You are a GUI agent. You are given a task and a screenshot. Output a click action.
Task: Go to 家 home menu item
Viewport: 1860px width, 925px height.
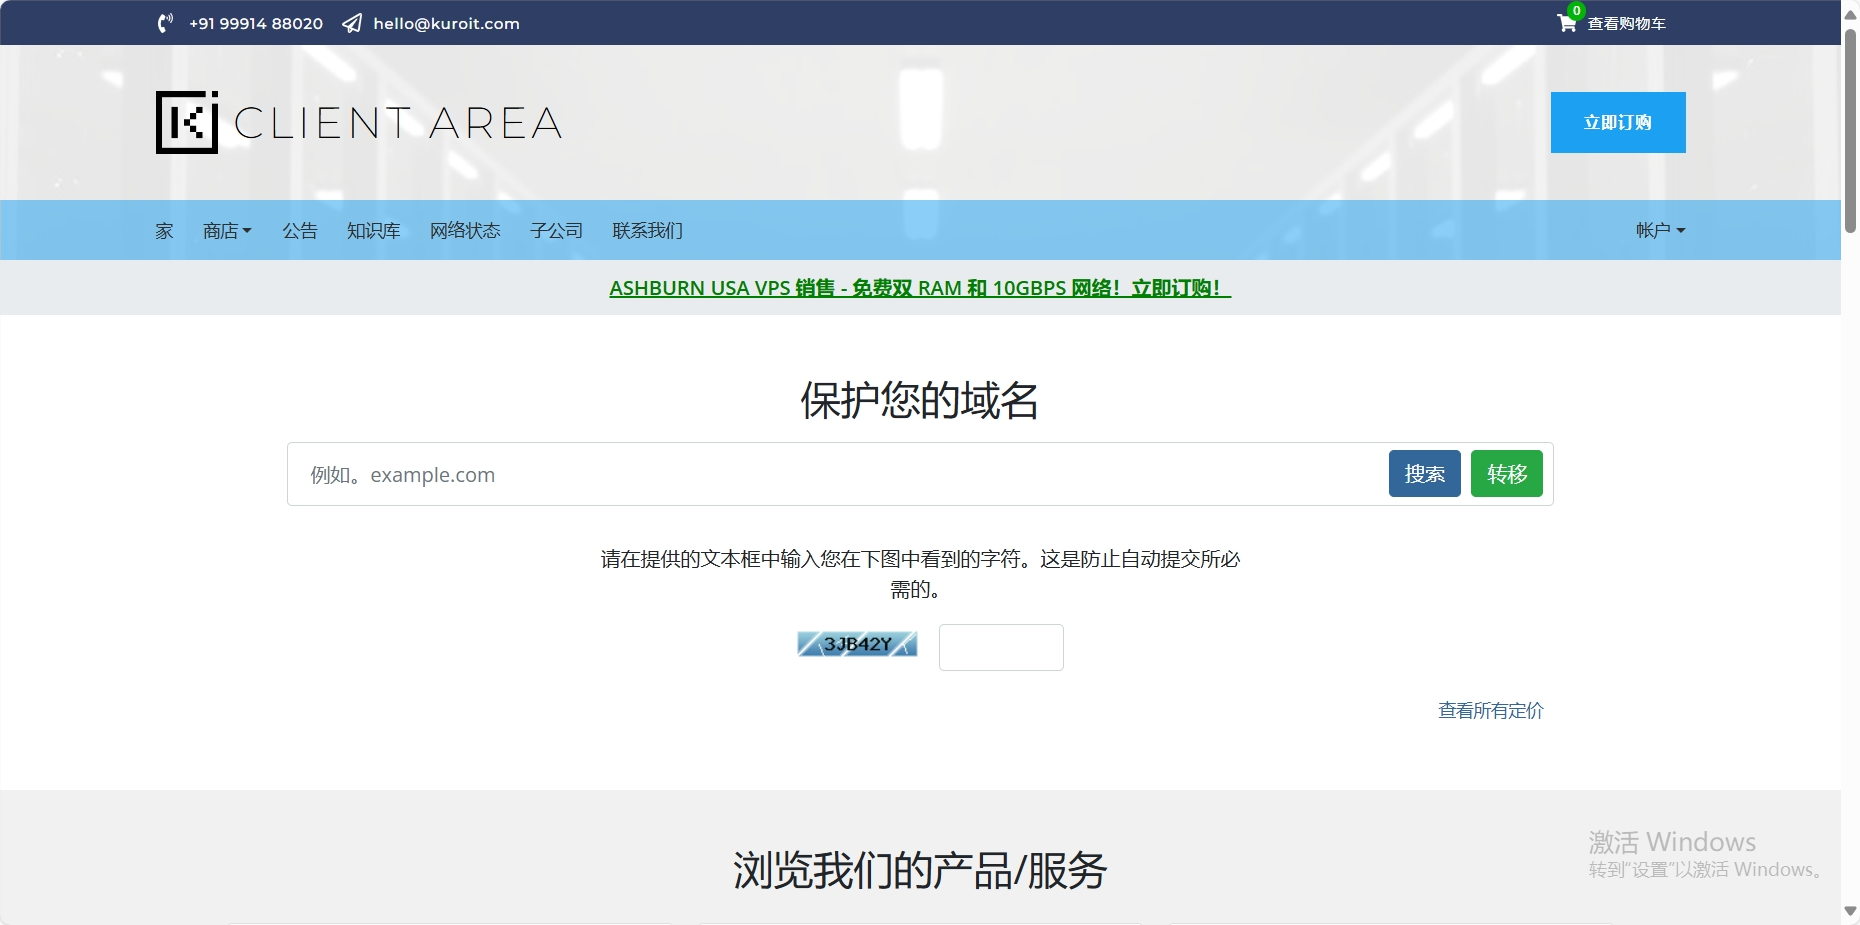(x=164, y=231)
